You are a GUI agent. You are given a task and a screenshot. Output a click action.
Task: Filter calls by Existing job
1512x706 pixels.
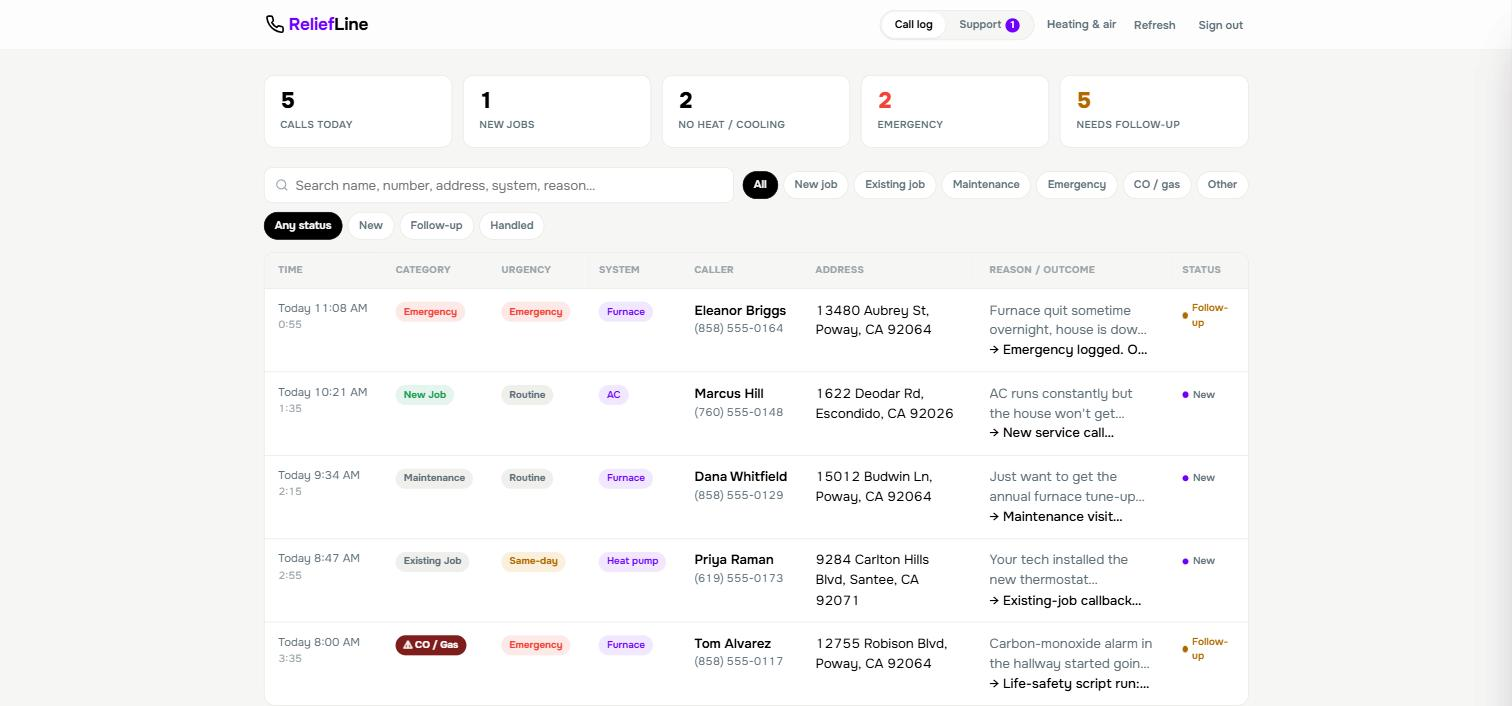[x=895, y=185]
